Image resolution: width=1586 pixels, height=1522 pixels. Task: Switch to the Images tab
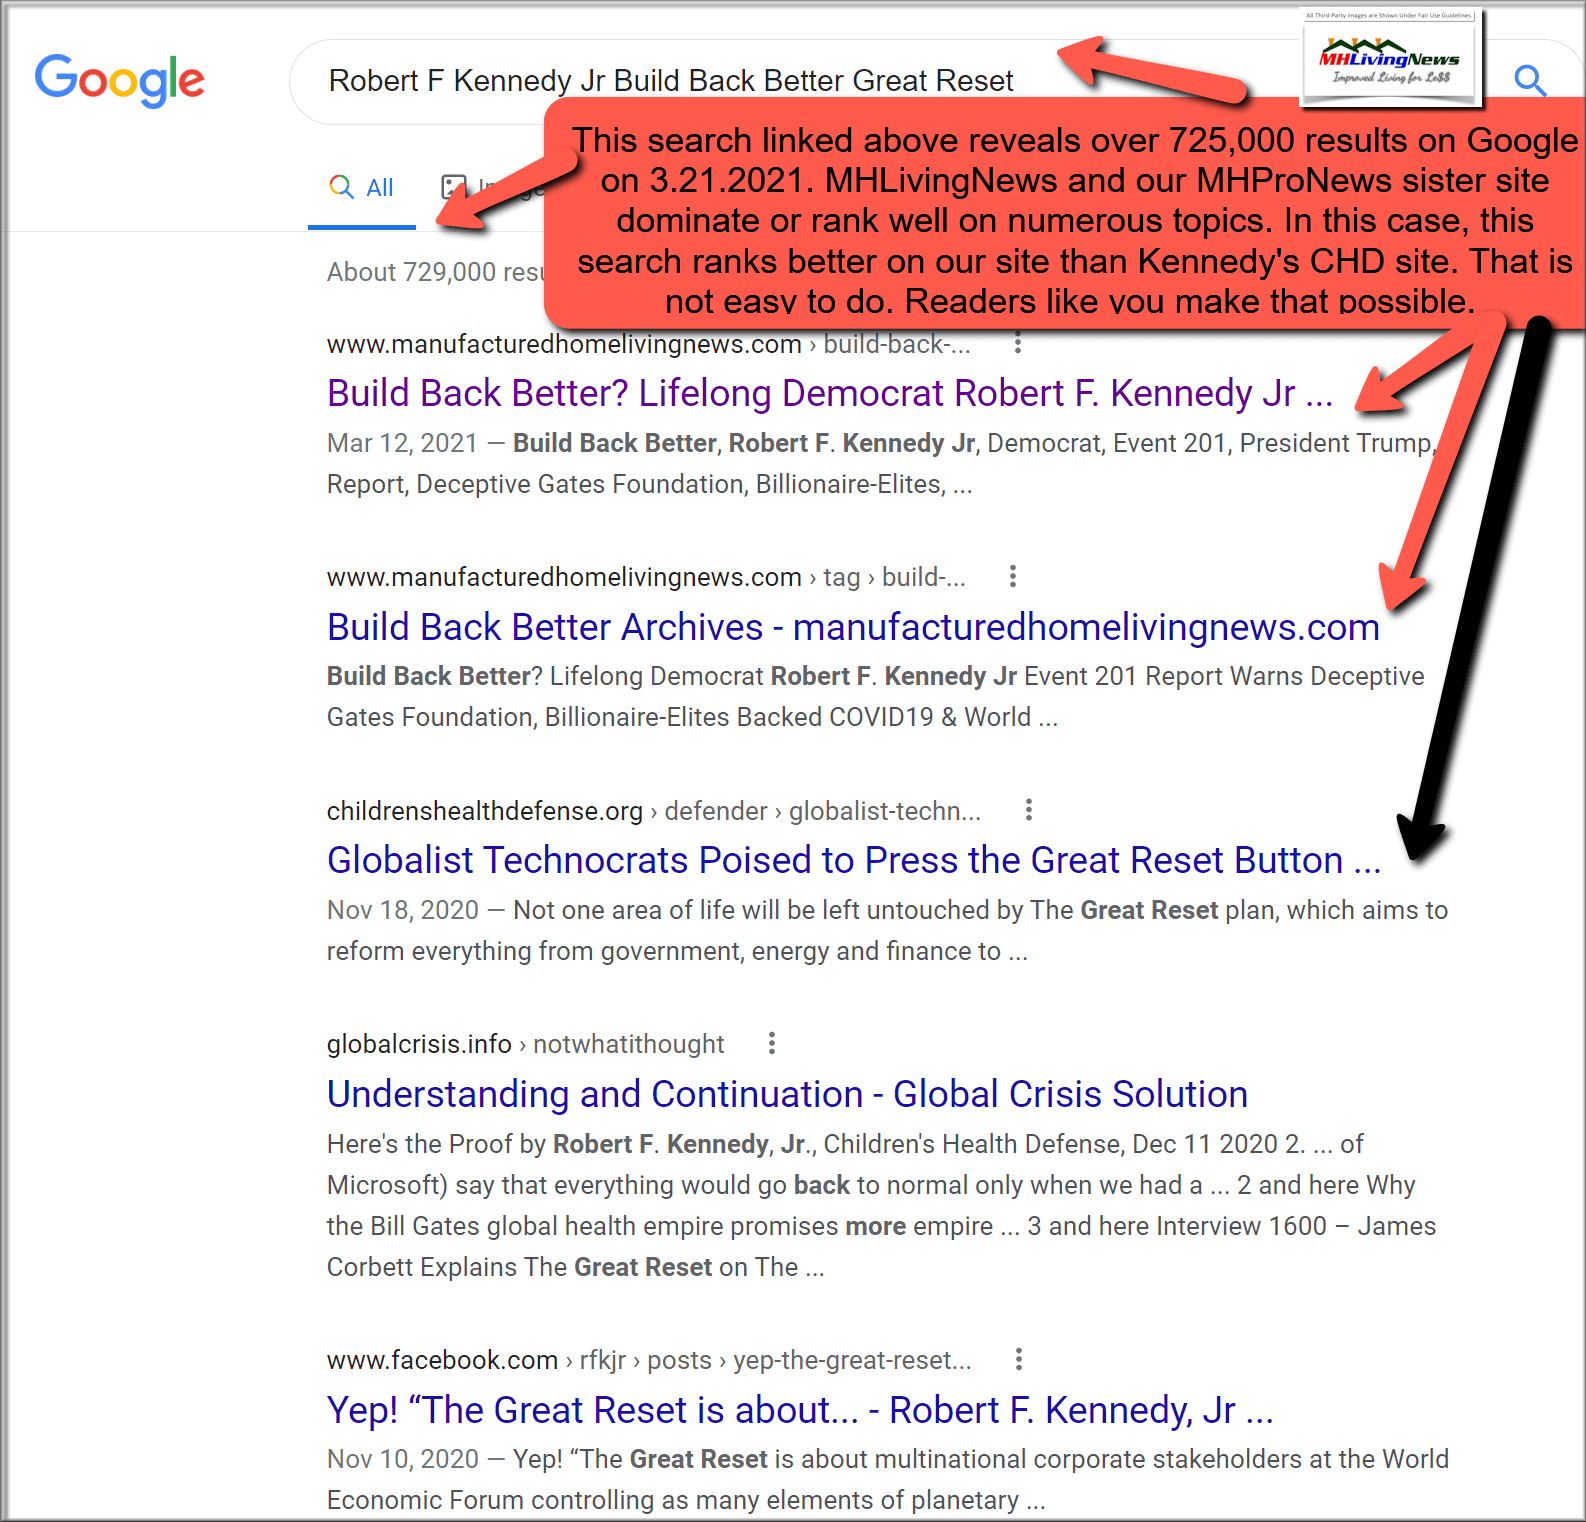pos(455,187)
